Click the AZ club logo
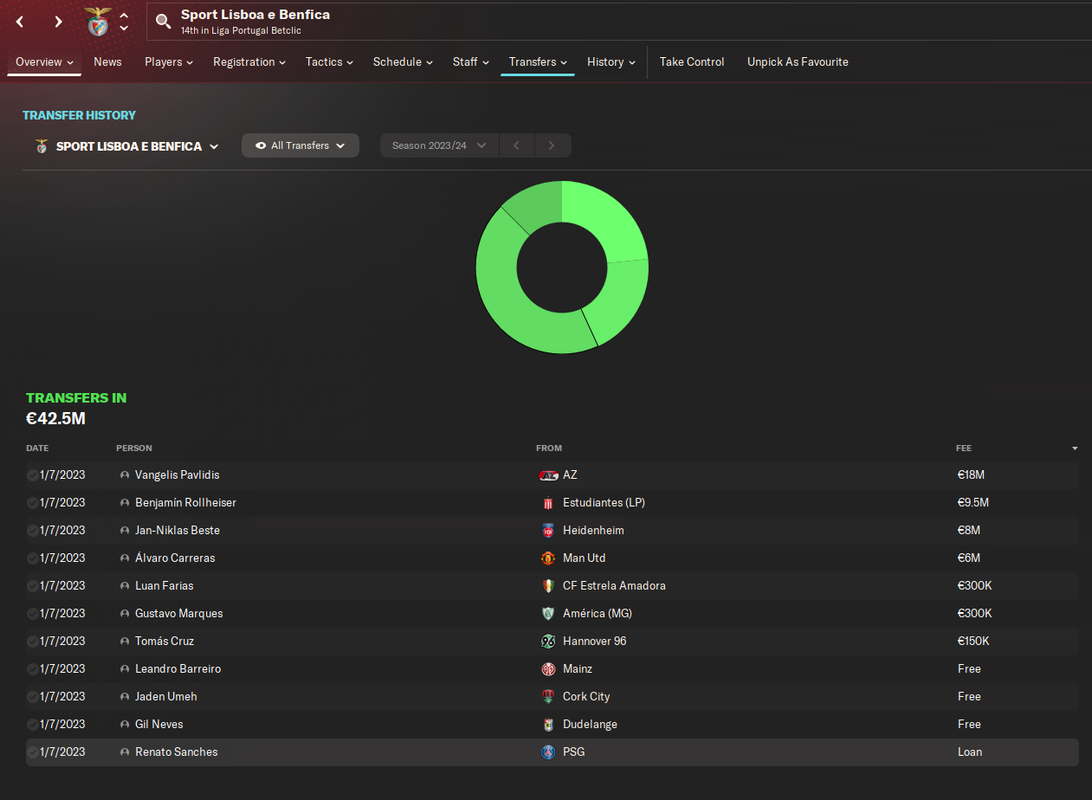Screen dimensions: 1092x800 [549, 476]
